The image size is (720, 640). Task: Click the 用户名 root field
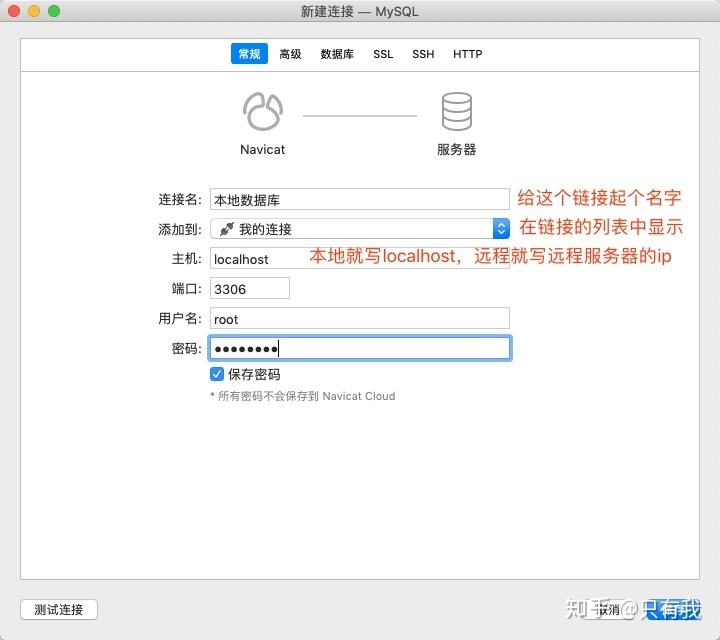point(360,318)
